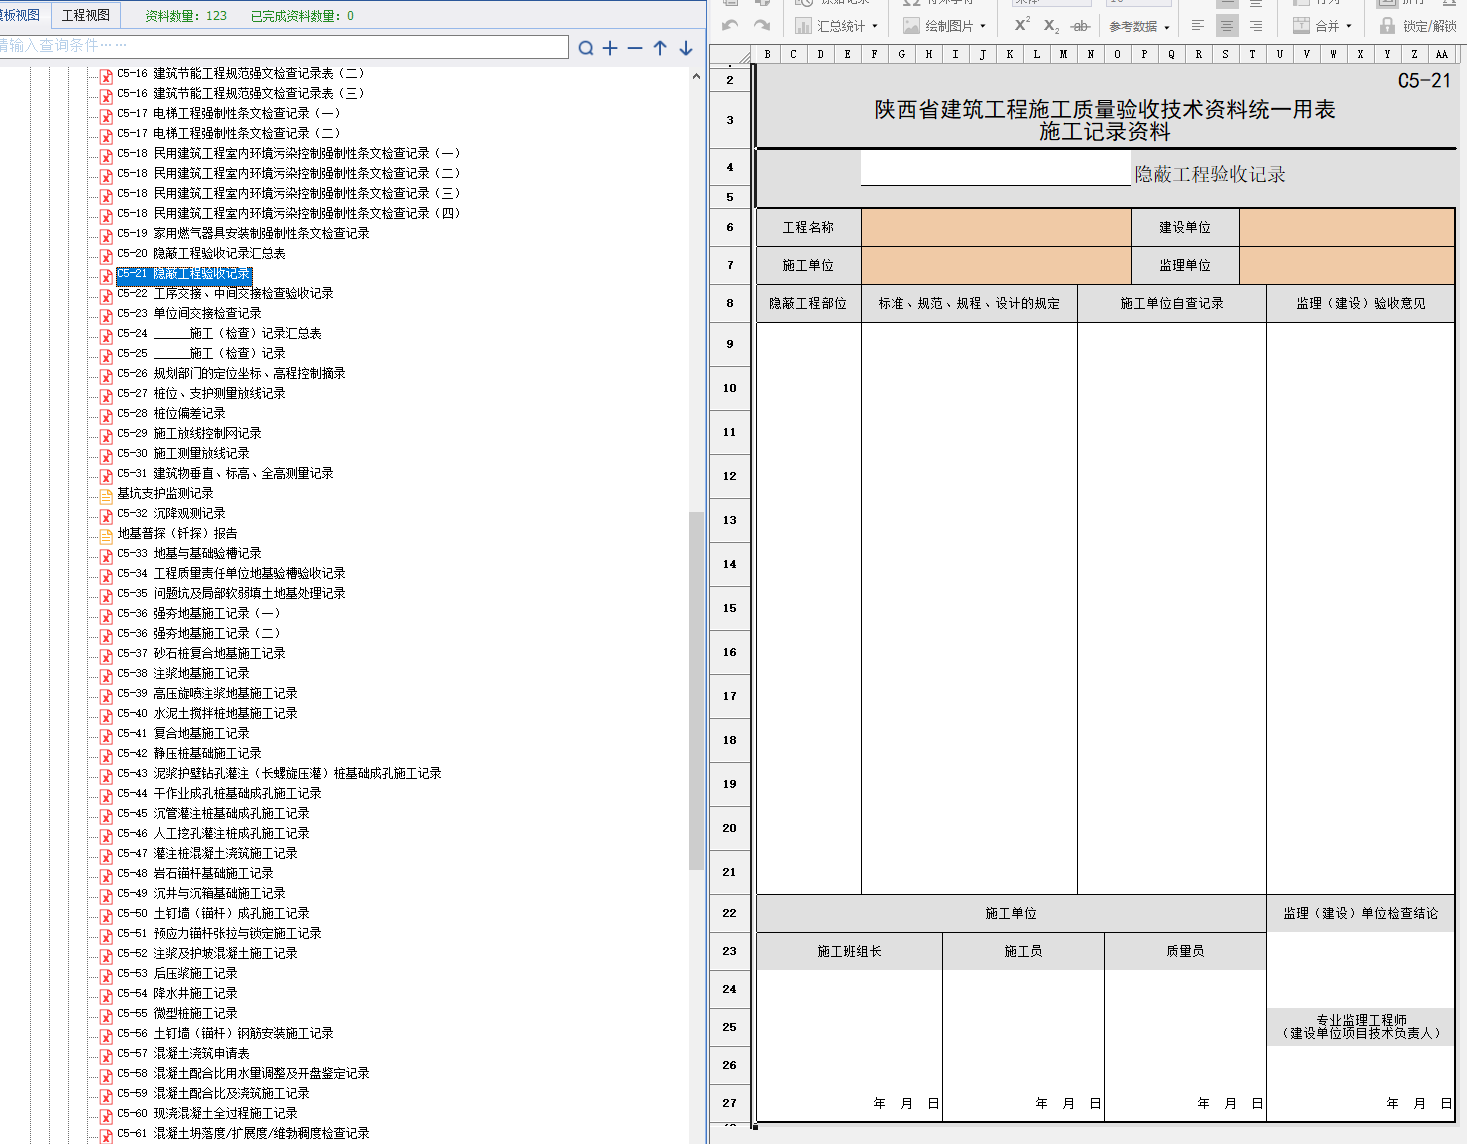Click the 施工单位自查记录 header cell

[1172, 303]
